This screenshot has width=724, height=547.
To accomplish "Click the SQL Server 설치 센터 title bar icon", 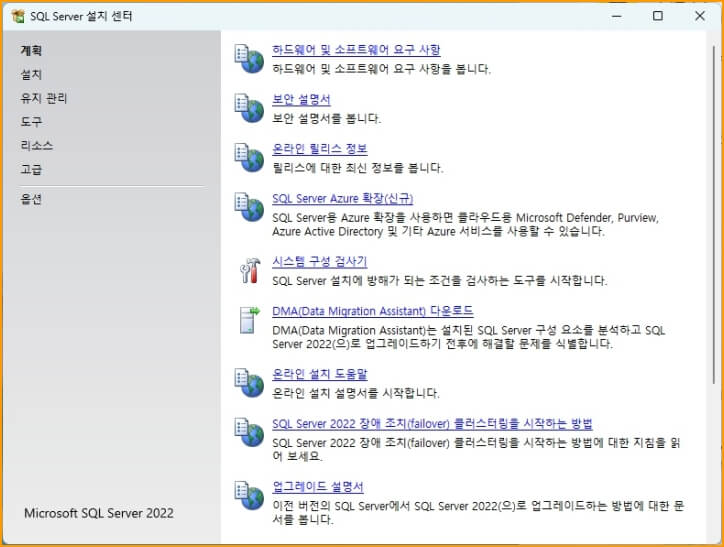I will pyautogui.click(x=18, y=16).
